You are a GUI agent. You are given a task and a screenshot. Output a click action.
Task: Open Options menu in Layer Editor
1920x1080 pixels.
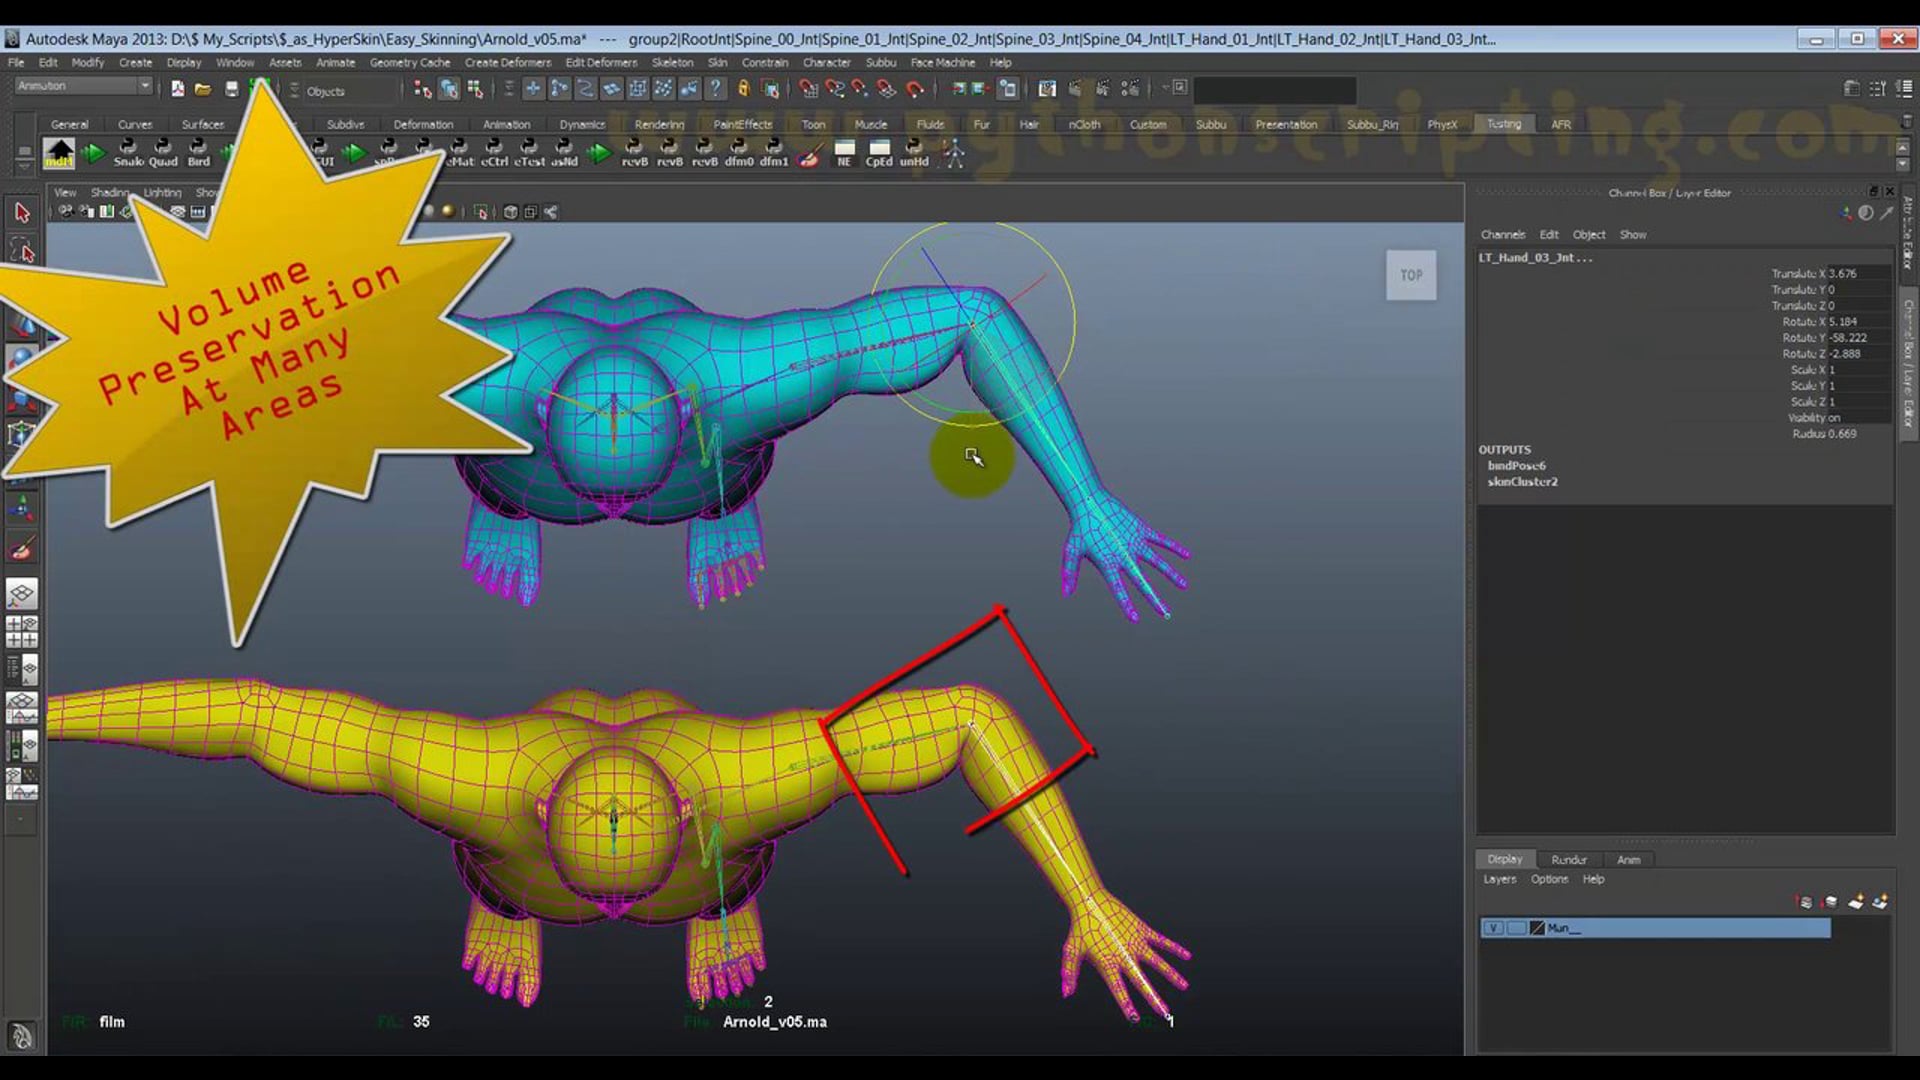click(1549, 879)
